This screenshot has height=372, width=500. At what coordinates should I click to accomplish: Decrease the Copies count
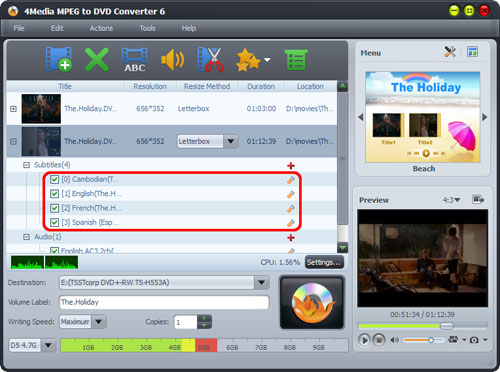204,325
